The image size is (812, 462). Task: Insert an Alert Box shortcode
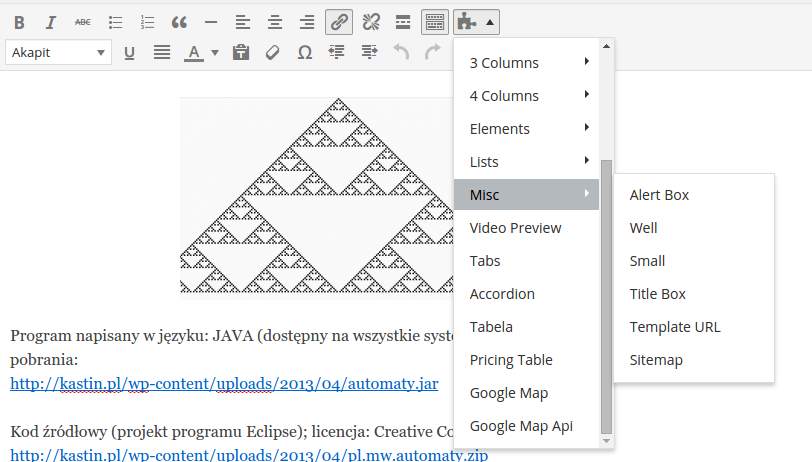(x=694, y=195)
